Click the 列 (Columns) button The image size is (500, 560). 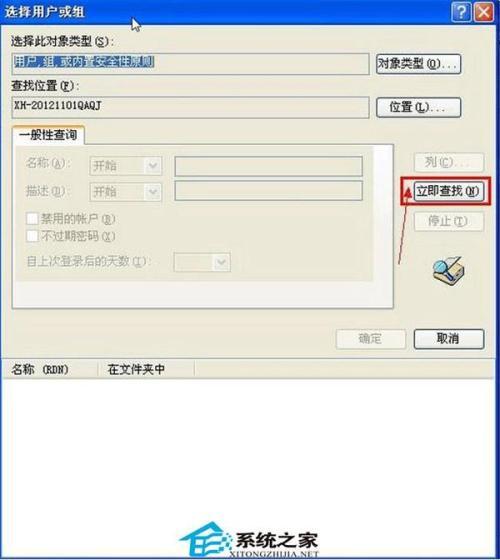coord(449,162)
